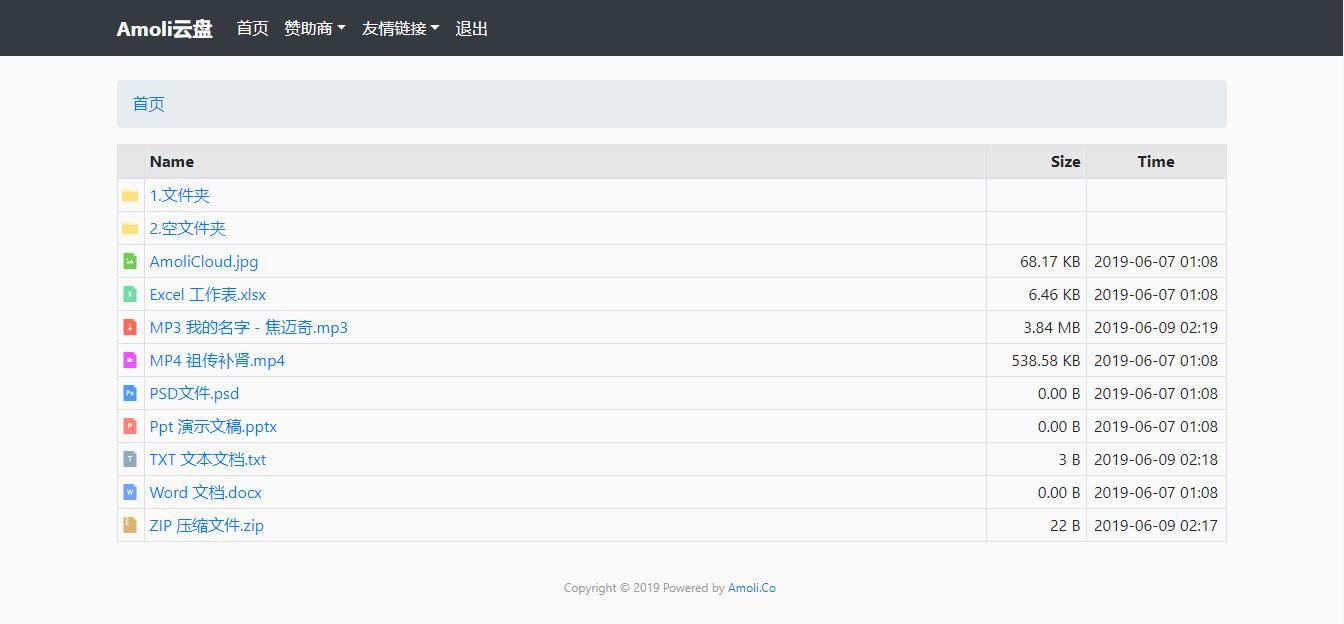Go to 首页 in the navbar
The image size is (1344, 624).
[252, 28]
